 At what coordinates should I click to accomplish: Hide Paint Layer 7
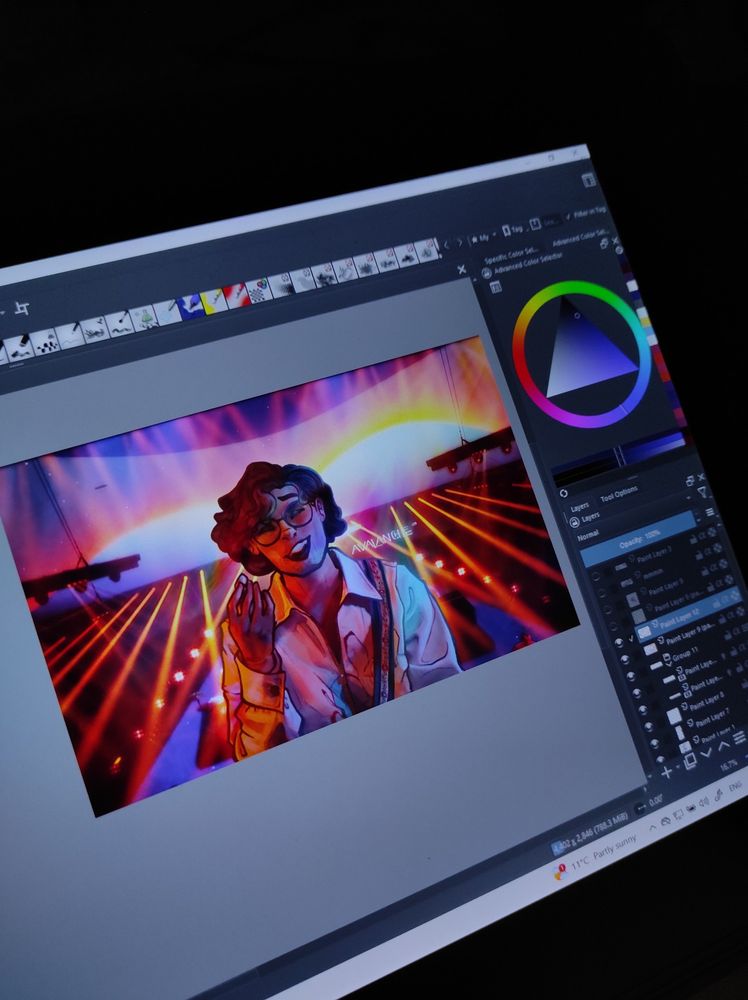pos(655,744)
